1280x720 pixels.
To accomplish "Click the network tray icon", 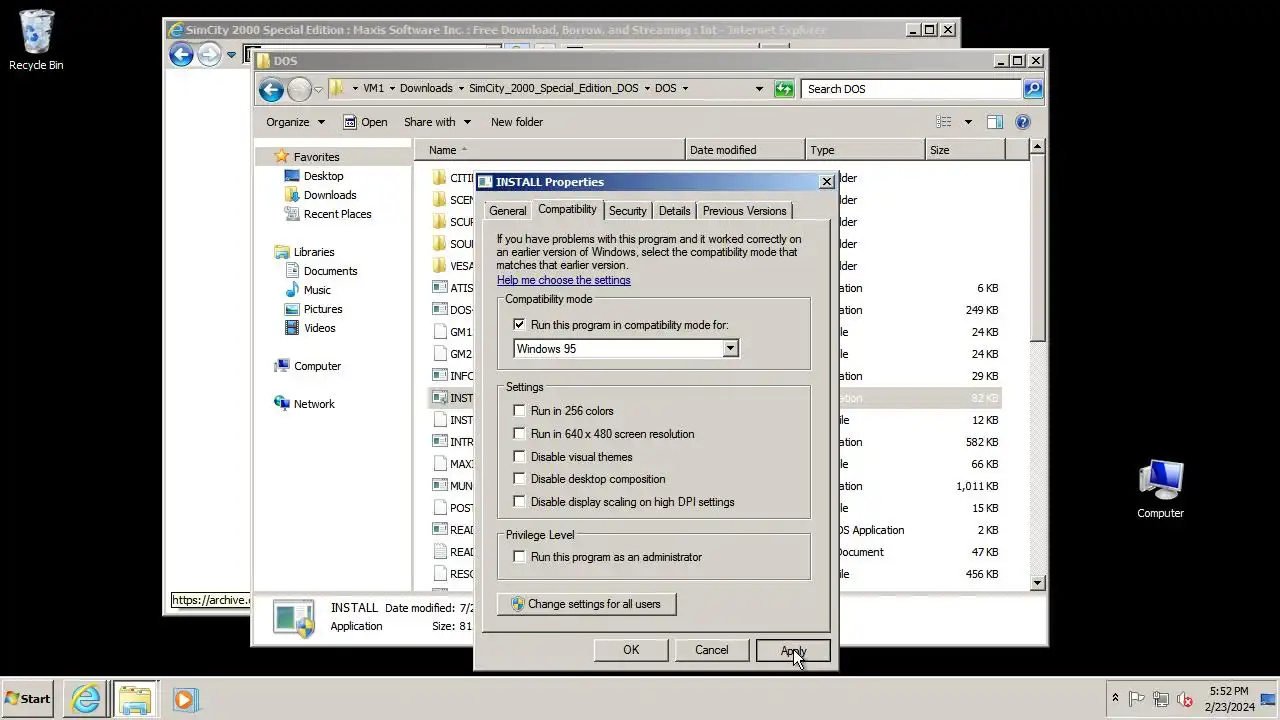I will tap(1161, 699).
